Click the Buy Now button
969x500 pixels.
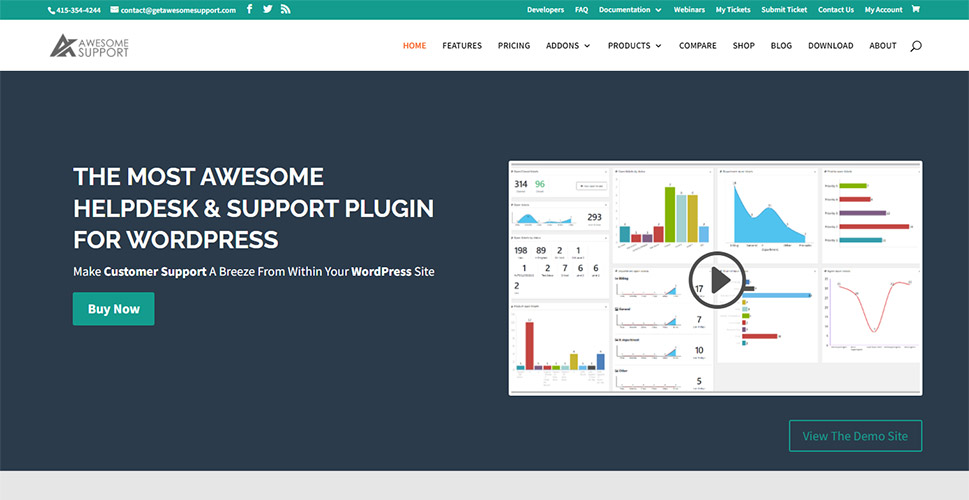click(114, 309)
